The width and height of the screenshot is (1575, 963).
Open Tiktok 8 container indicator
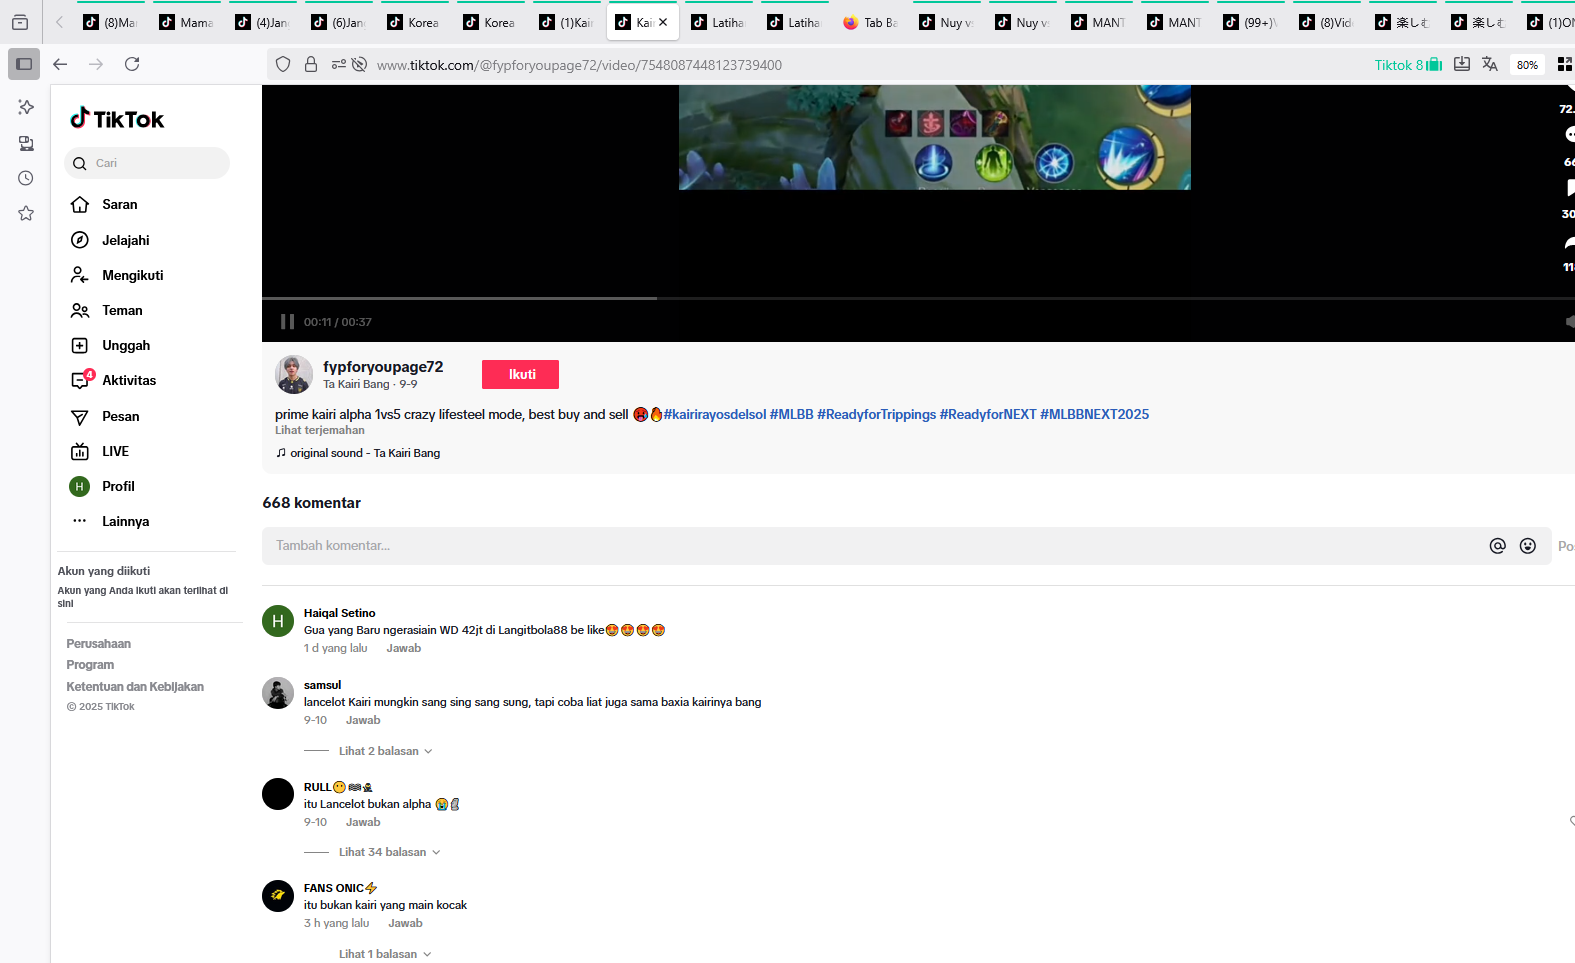point(1408,65)
